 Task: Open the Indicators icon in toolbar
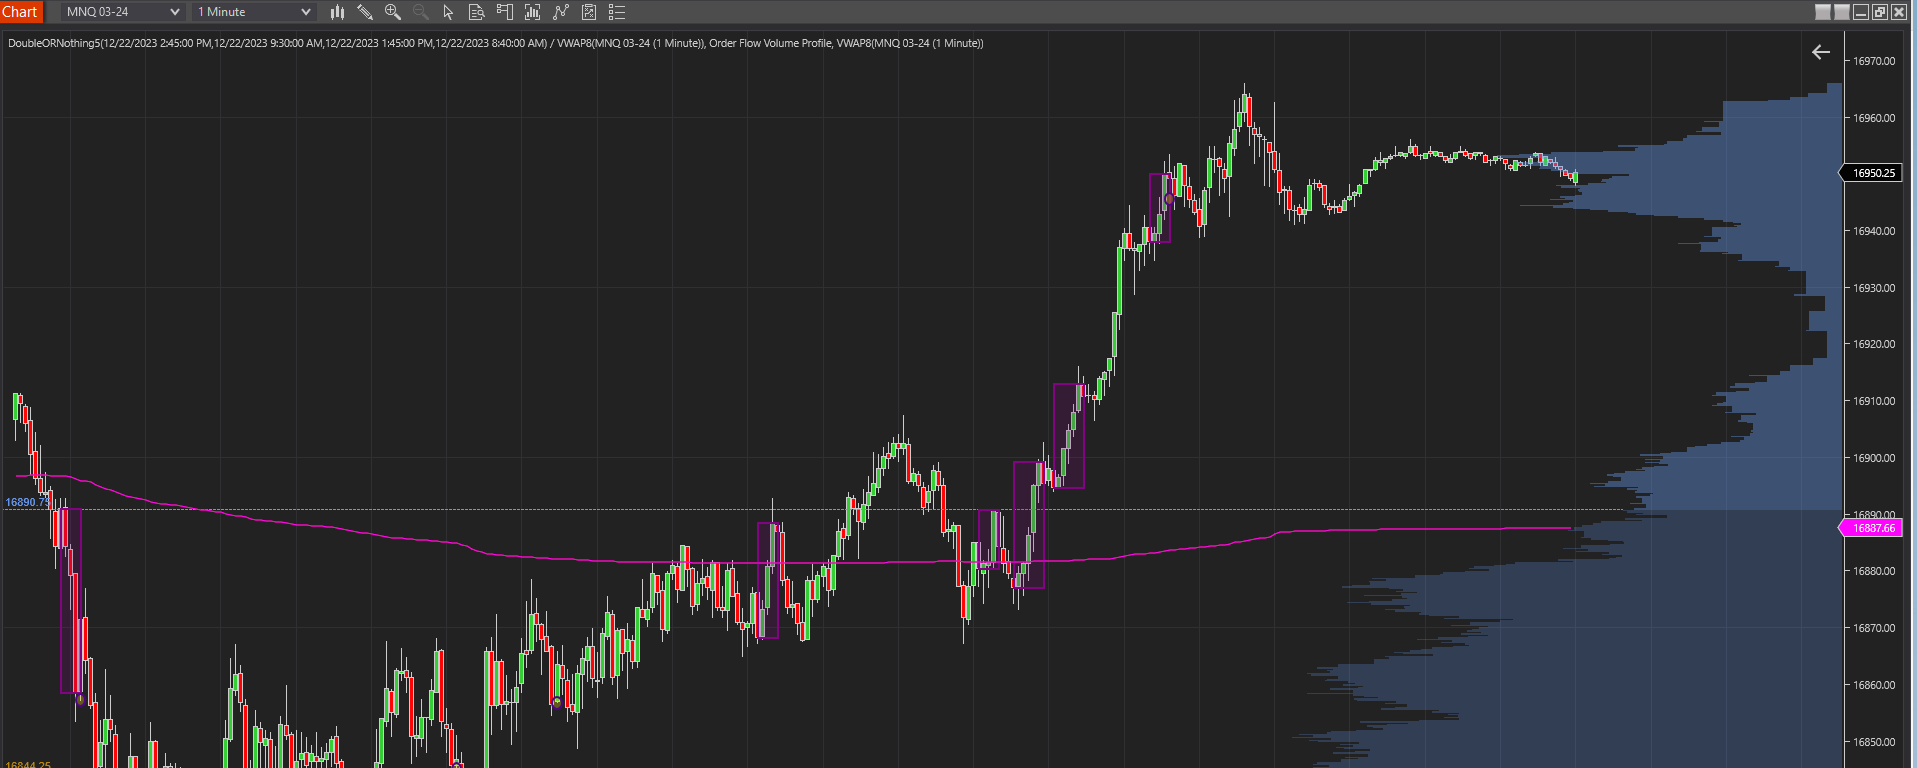pyautogui.click(x=533, y=12)
